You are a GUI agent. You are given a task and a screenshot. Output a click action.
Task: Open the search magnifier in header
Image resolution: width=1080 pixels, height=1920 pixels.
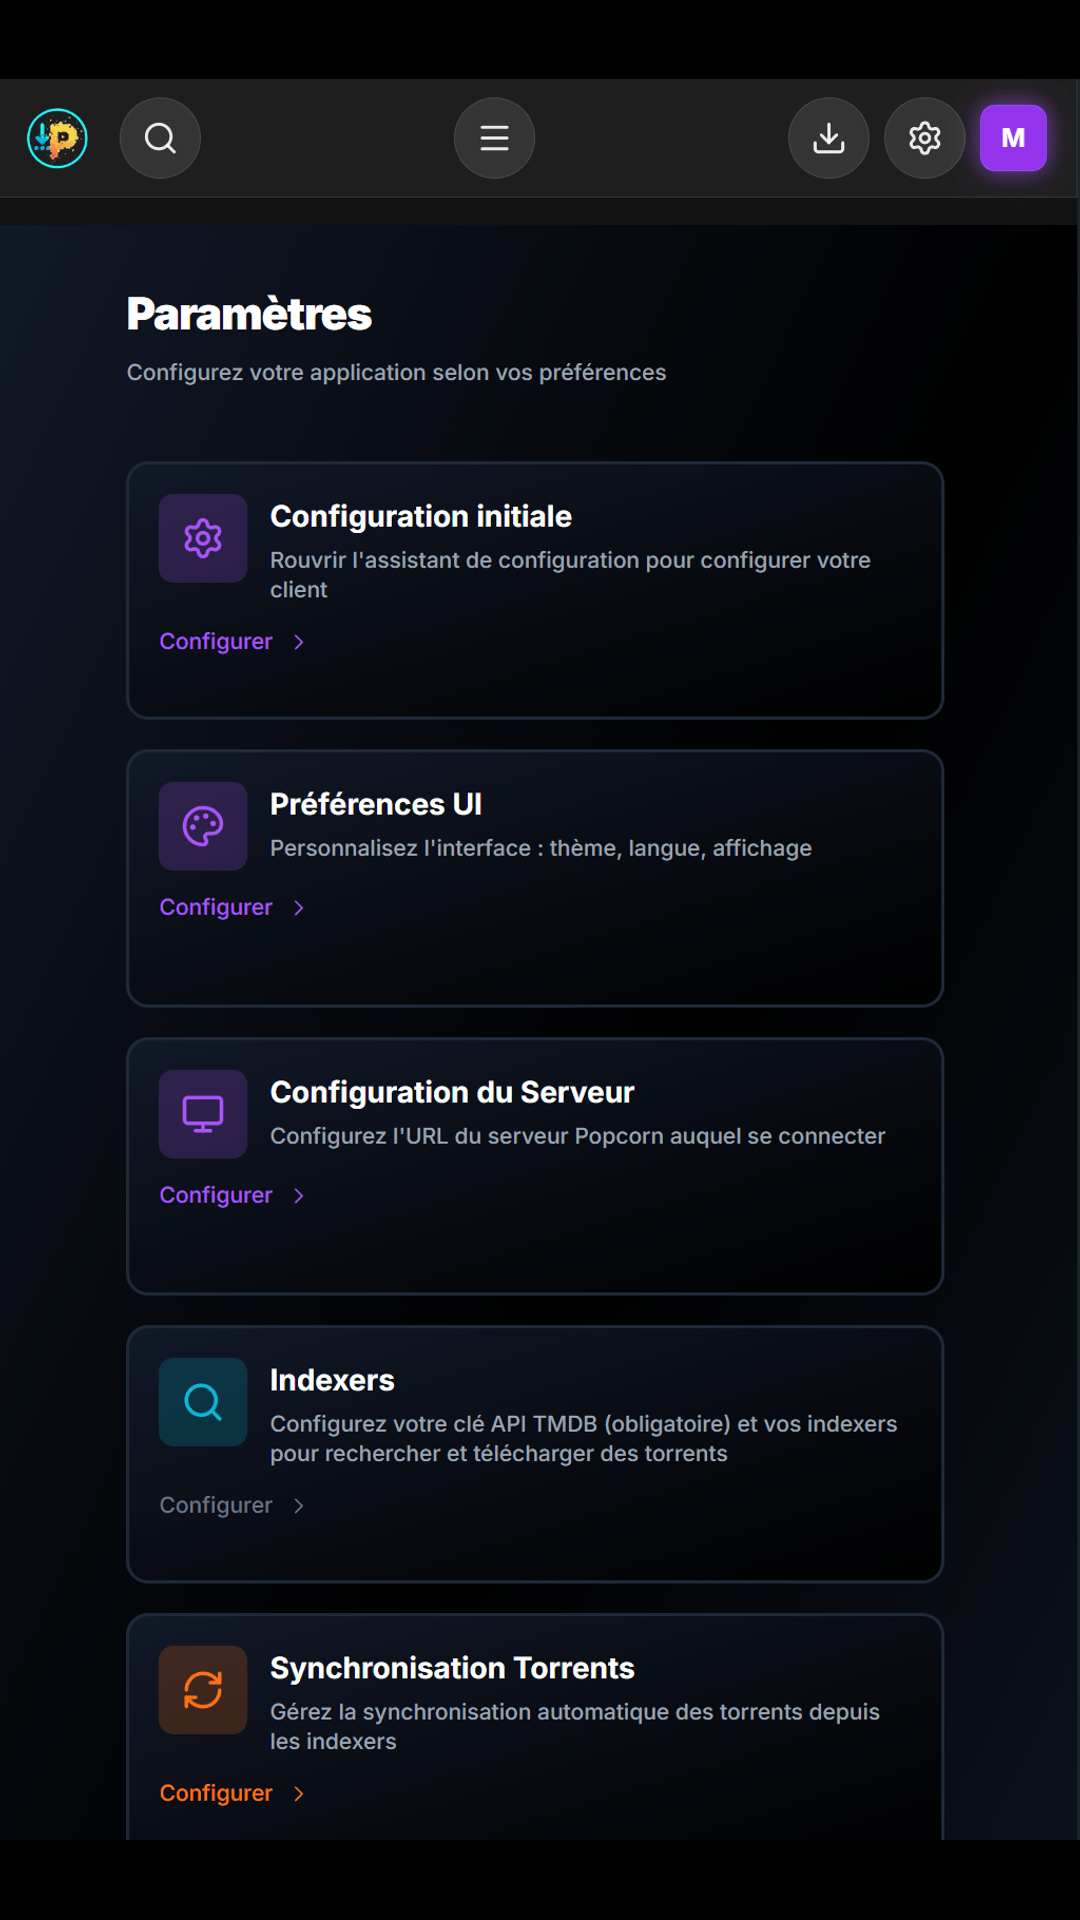(160, 138)
